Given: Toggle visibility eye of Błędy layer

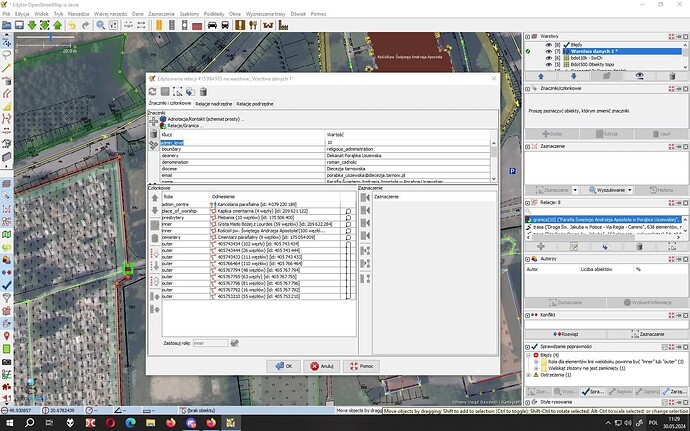Looking at the screenshot, I should pyautogui.click(x=548, y=45).
